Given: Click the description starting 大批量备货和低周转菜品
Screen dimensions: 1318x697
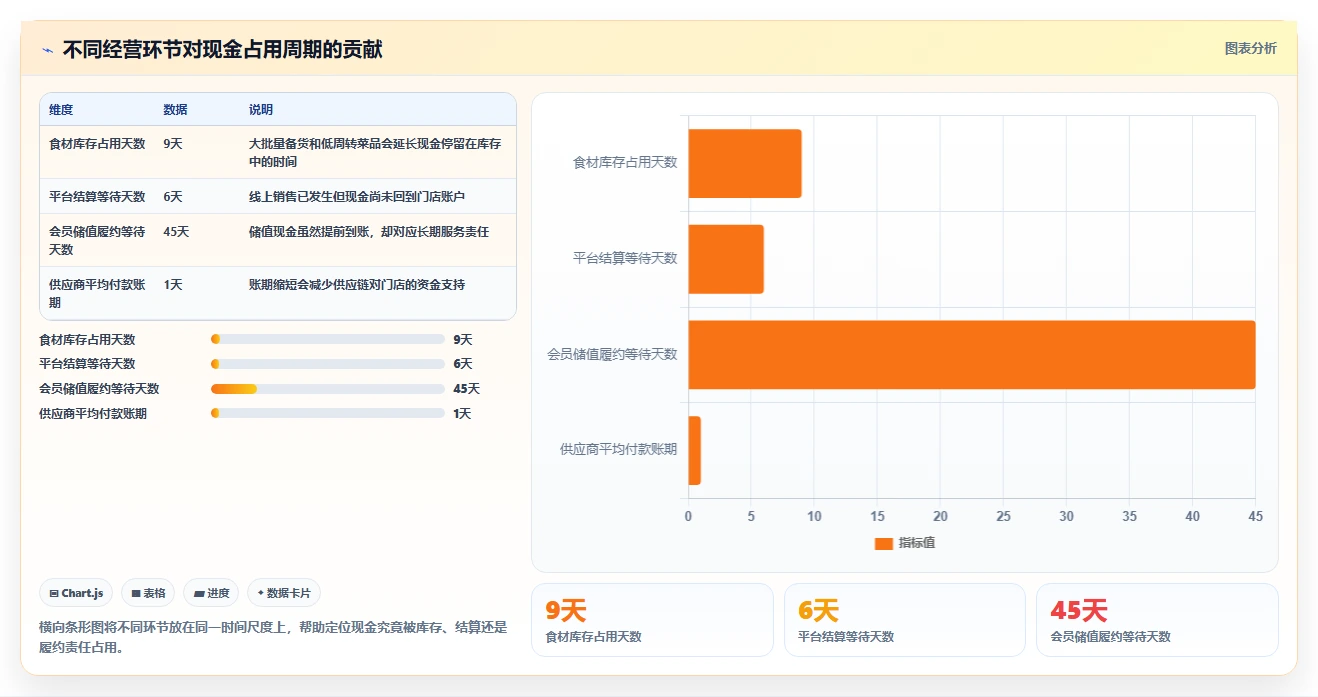Looking at the screenshot, I should [x=375, y=152].
